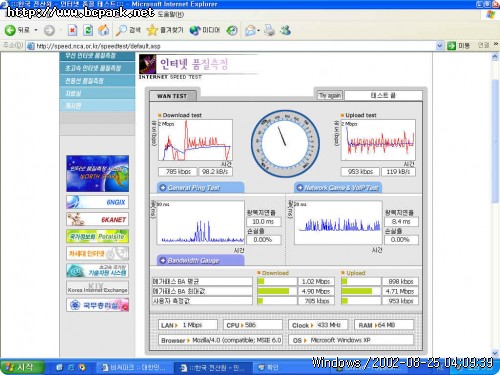Open the Mail toolbar icon
The width and height of the screenshot is (500, 375).
(250, 30)
